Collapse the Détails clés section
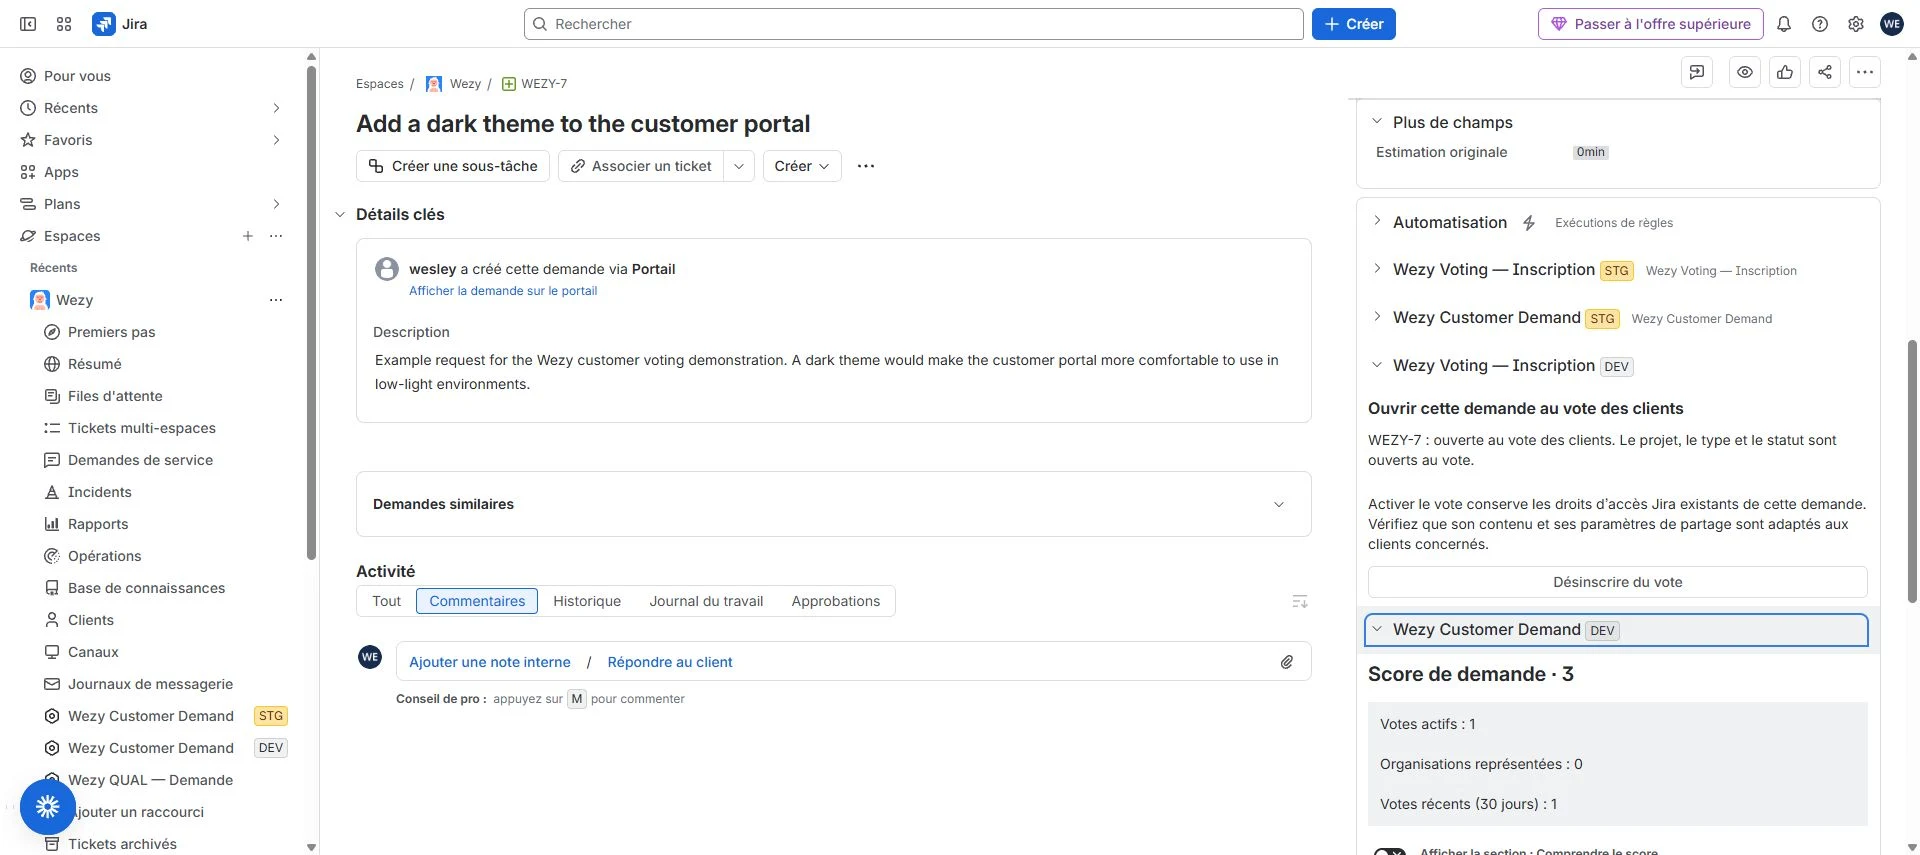Image resolution: width=1920 pixels, height=855 pixels. 340,214
